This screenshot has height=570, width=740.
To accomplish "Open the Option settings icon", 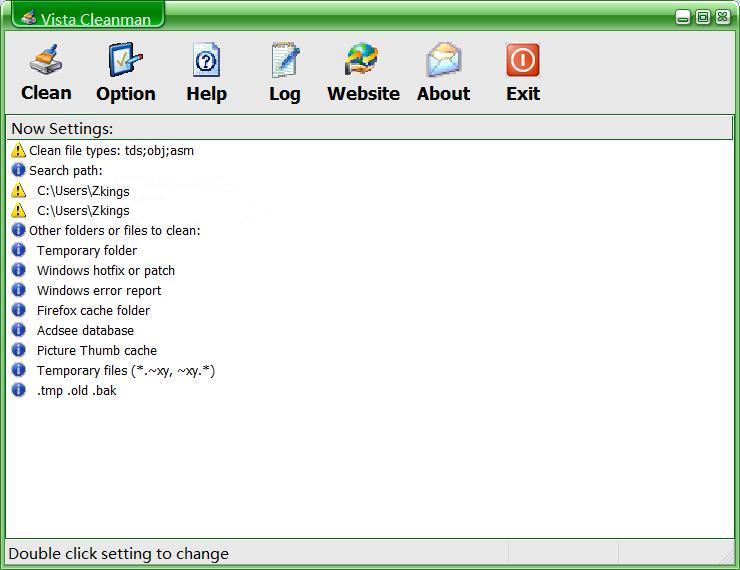I will tap(126, 61).
